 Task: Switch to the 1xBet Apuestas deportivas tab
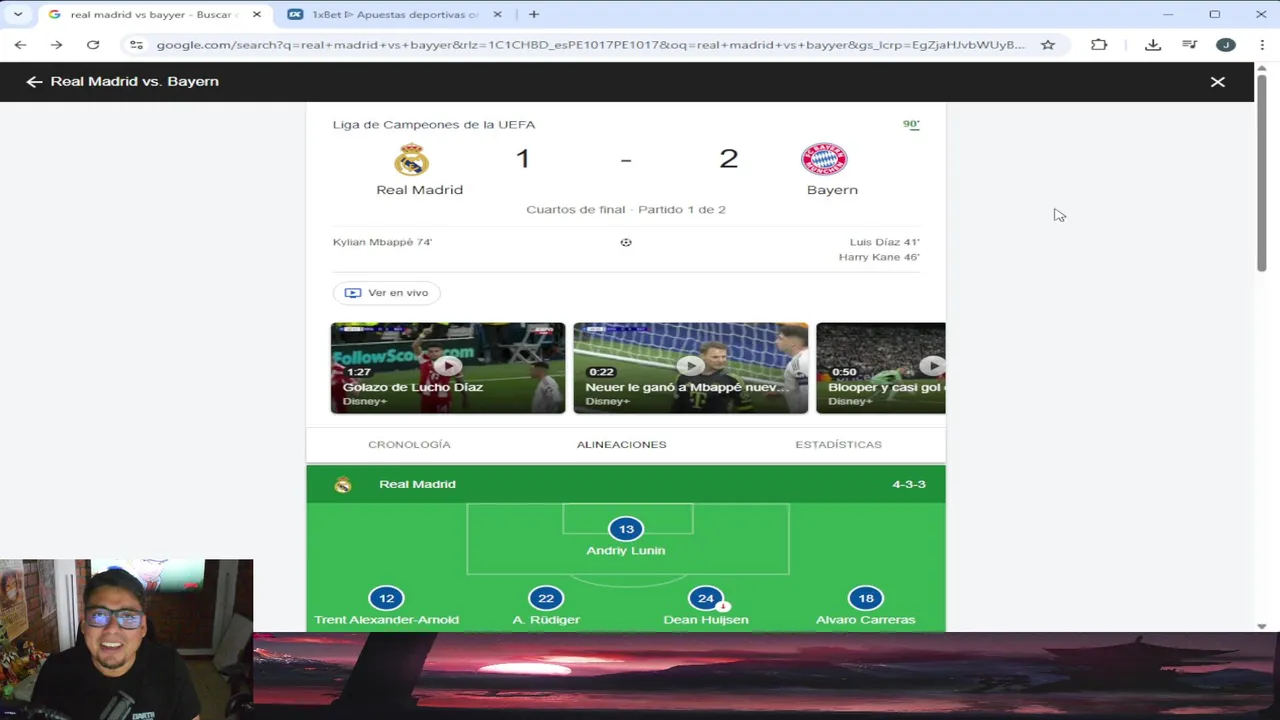[395, 15]
